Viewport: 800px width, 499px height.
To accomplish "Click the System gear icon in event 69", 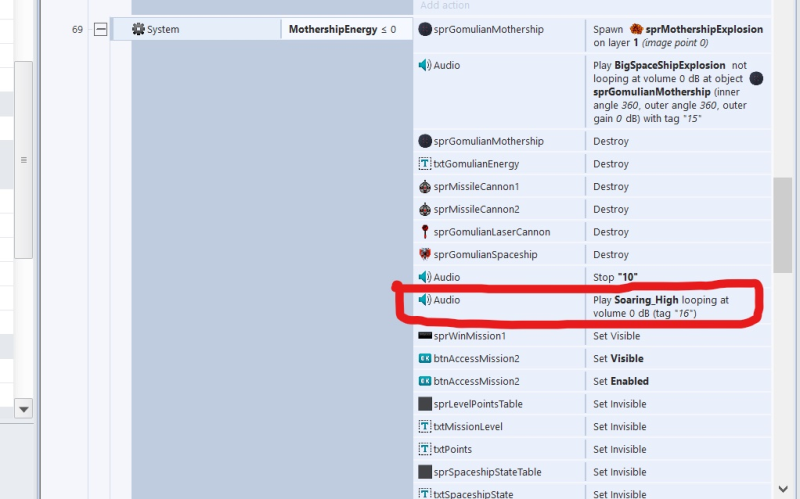I will [138, 30].
